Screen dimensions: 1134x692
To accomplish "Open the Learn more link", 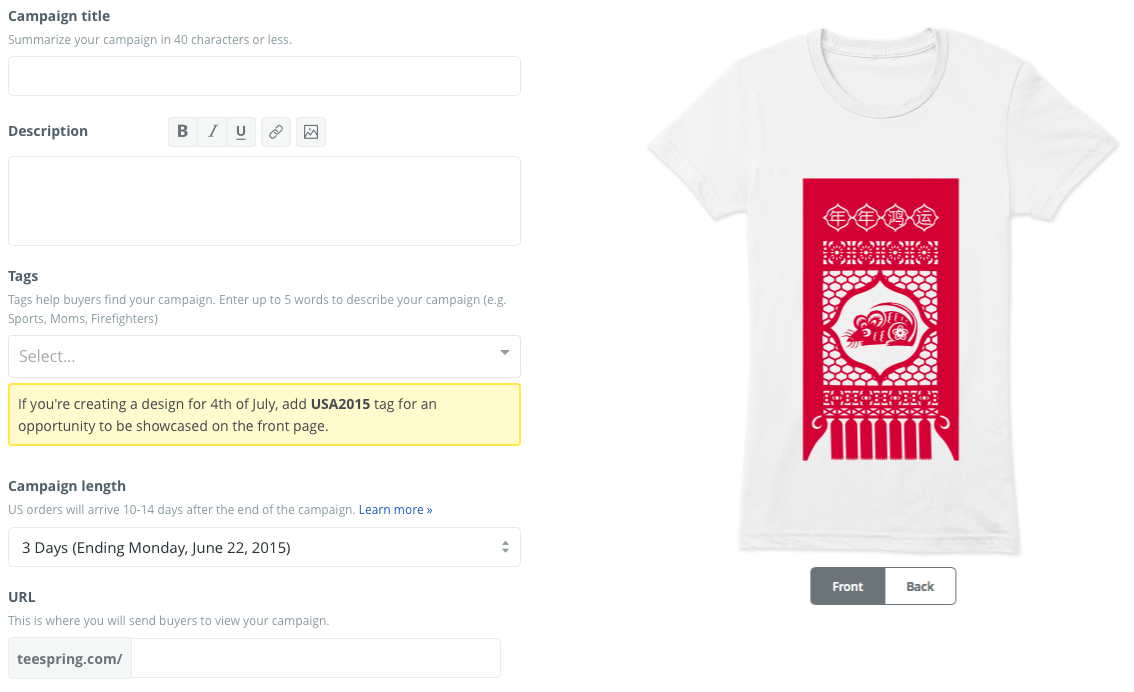I will [x=395, y=510].
